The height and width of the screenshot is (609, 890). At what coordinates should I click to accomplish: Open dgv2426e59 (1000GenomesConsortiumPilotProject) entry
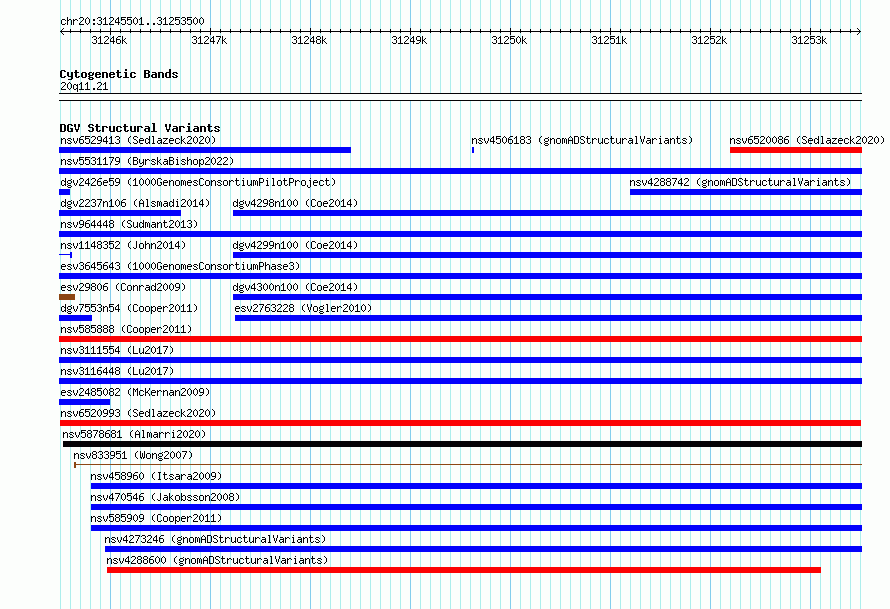coord(198,182)
